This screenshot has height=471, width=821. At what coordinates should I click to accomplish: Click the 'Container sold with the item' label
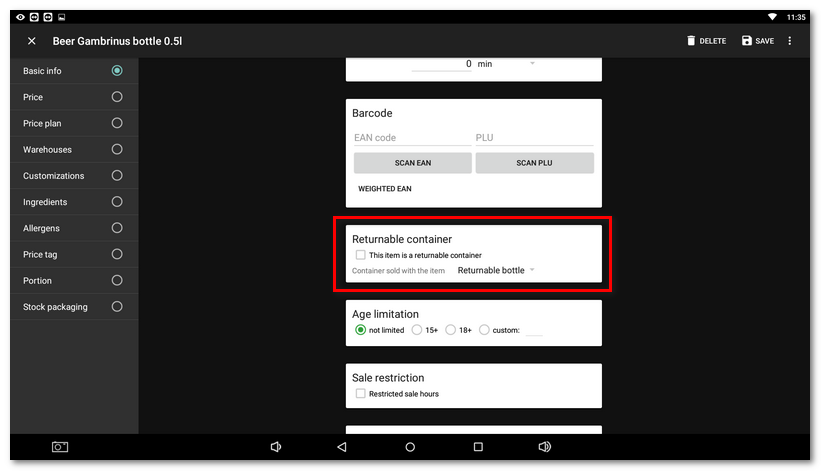[398, 271]
